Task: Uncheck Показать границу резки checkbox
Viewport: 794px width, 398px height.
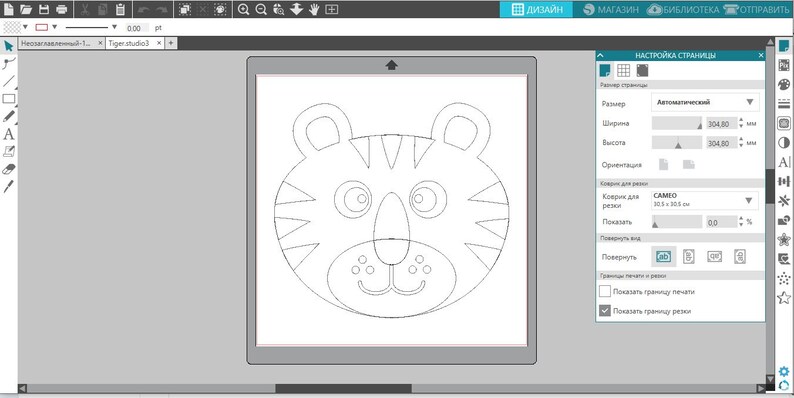Action: [605, 310]
